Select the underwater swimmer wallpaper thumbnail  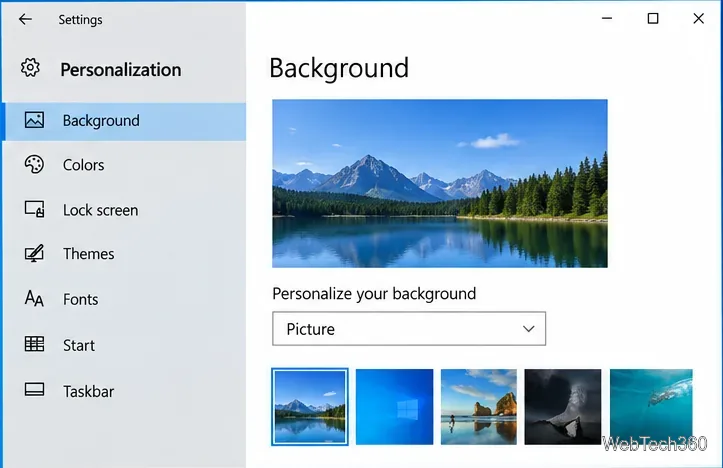pos(651,407)
